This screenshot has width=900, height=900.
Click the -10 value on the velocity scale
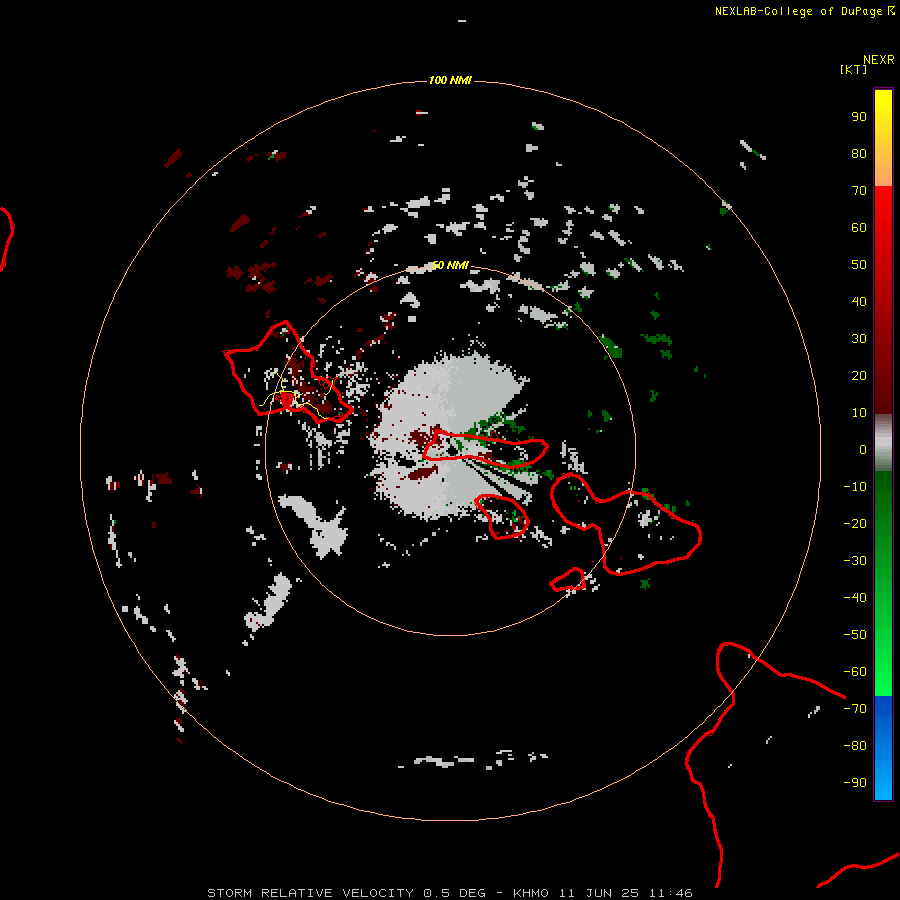click(855, 487)
